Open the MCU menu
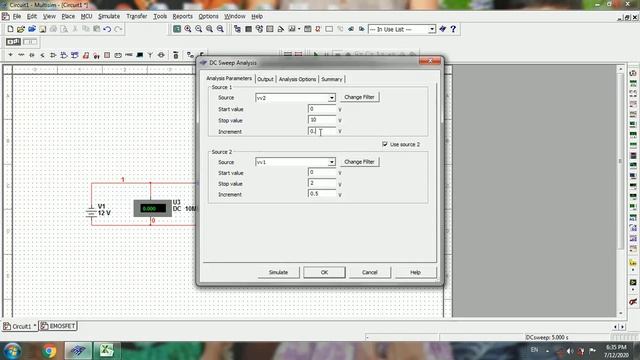The height and width of the screenshot is (360, 640). tap(86, 16)
